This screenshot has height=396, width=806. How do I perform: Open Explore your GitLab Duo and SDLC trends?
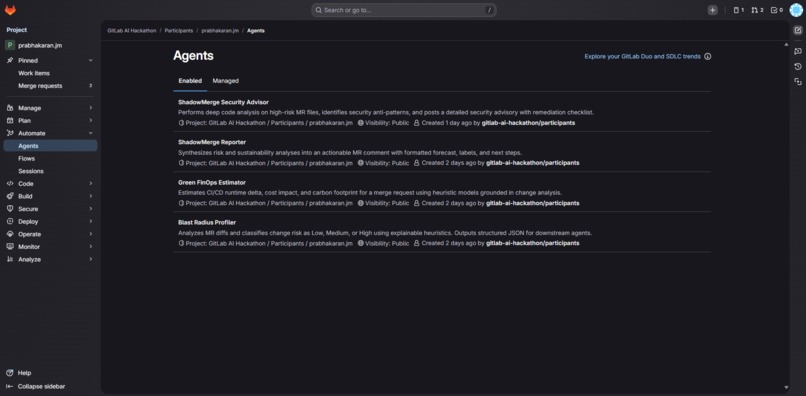click(643, 57)
